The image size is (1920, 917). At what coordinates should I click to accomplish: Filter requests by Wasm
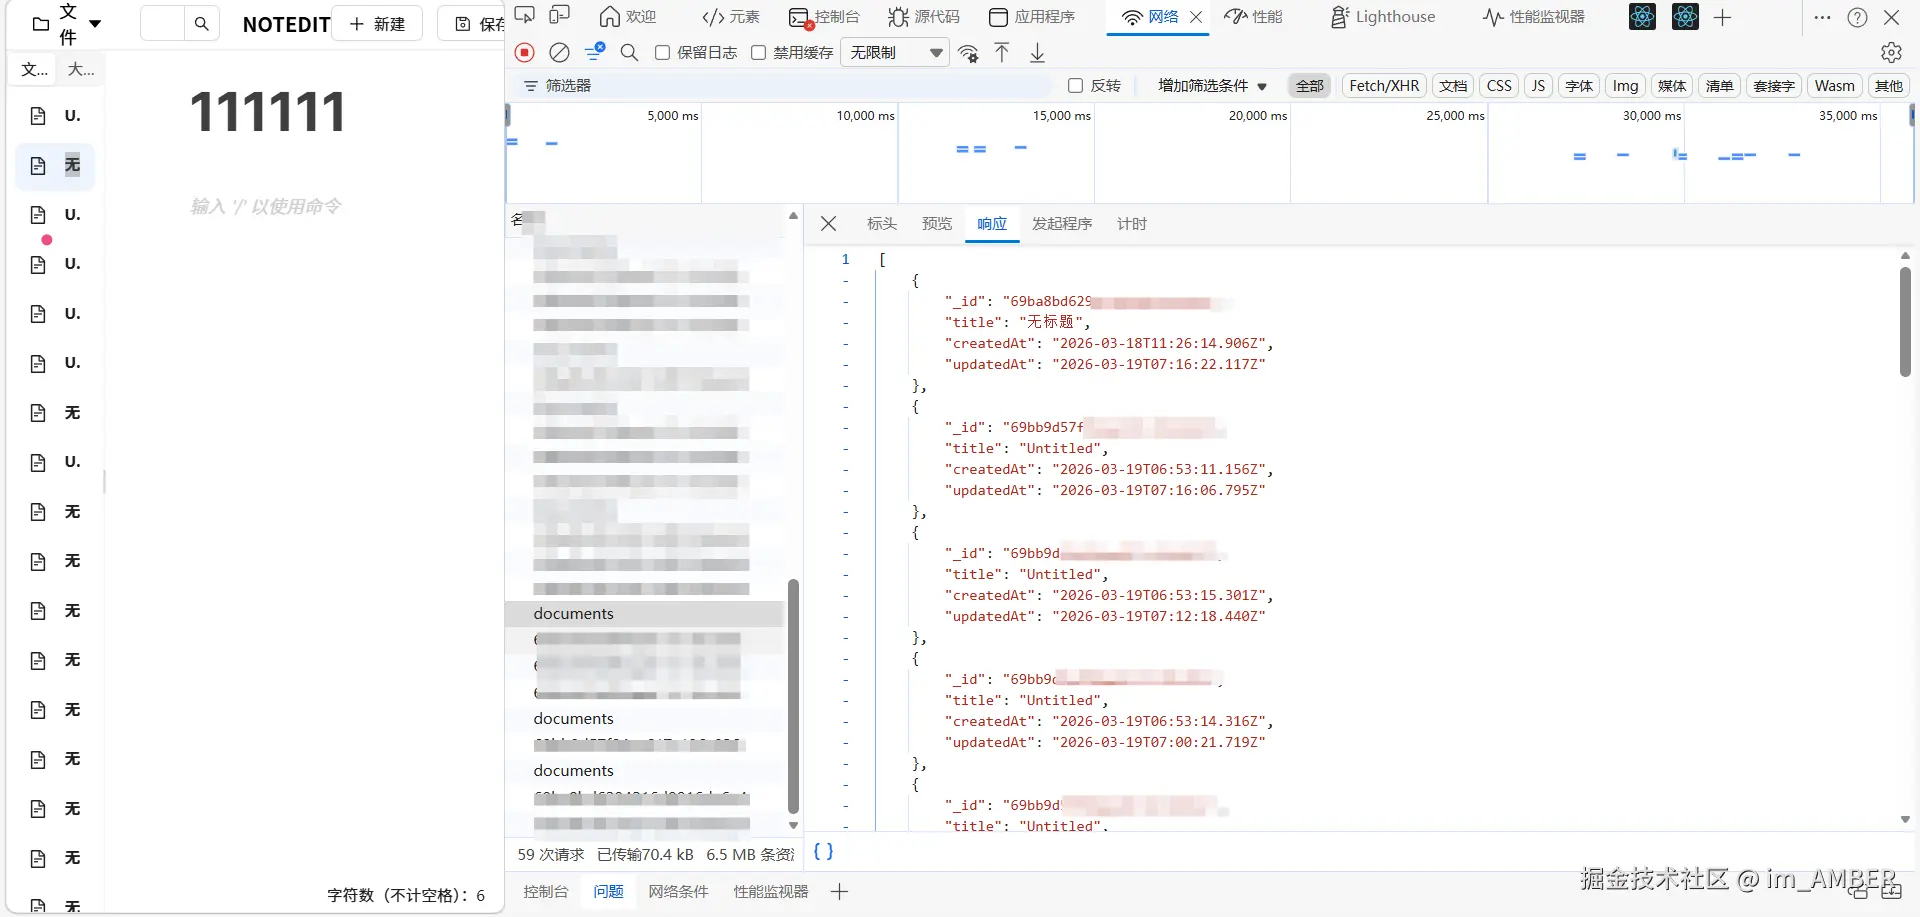click(1834, 86)
